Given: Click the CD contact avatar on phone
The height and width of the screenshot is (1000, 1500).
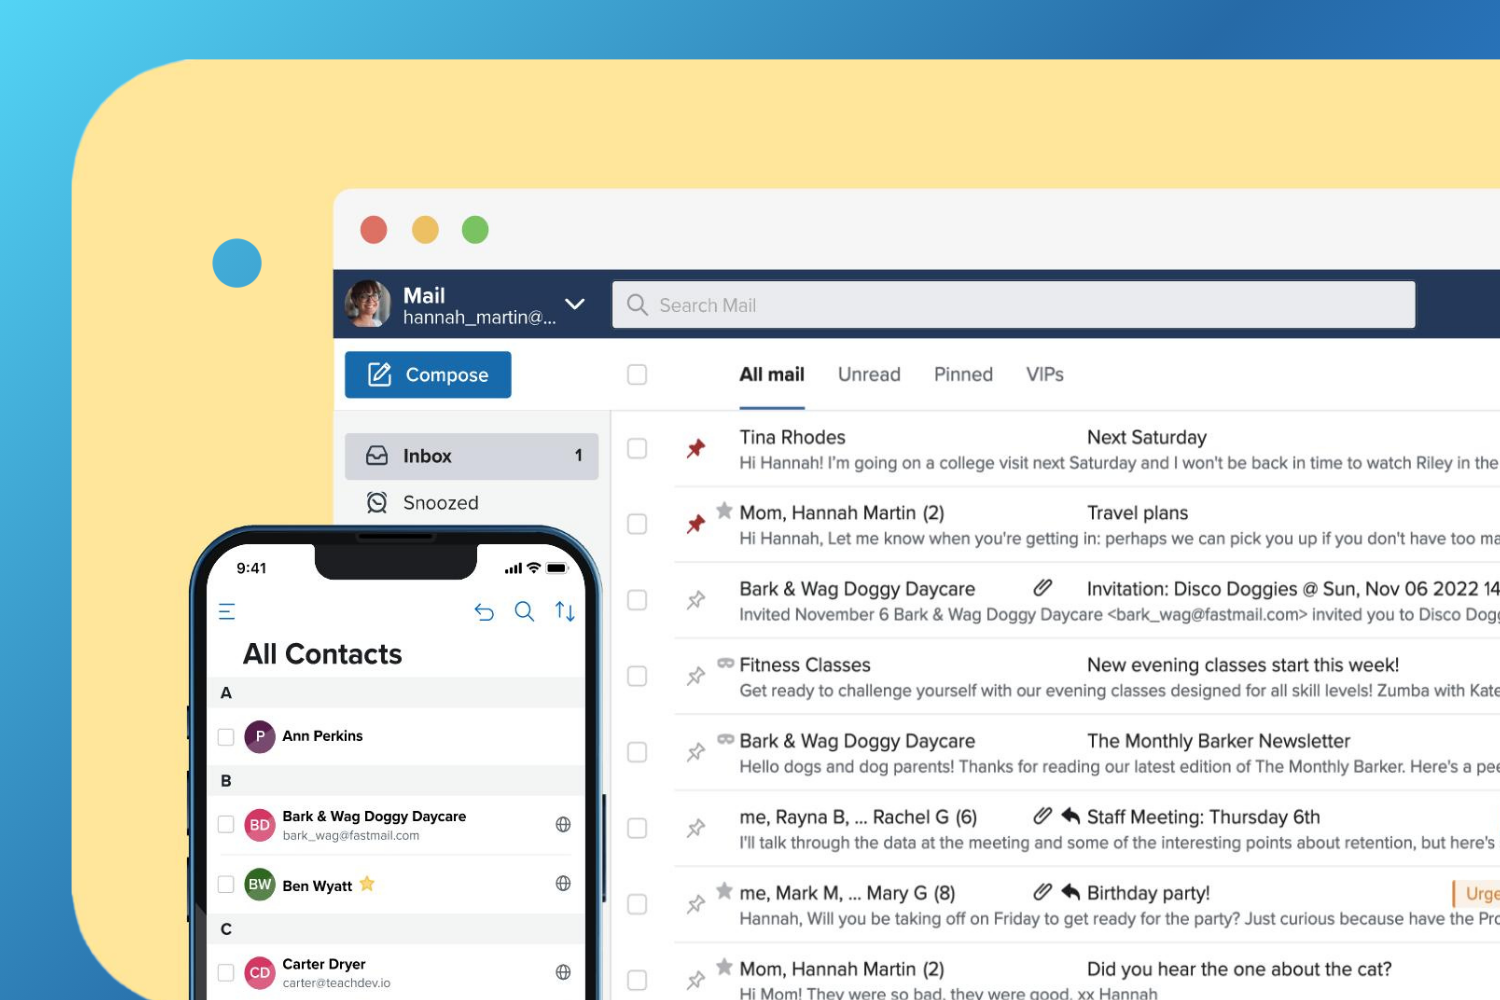Looking at the screenshot, I should coord(260,972).
